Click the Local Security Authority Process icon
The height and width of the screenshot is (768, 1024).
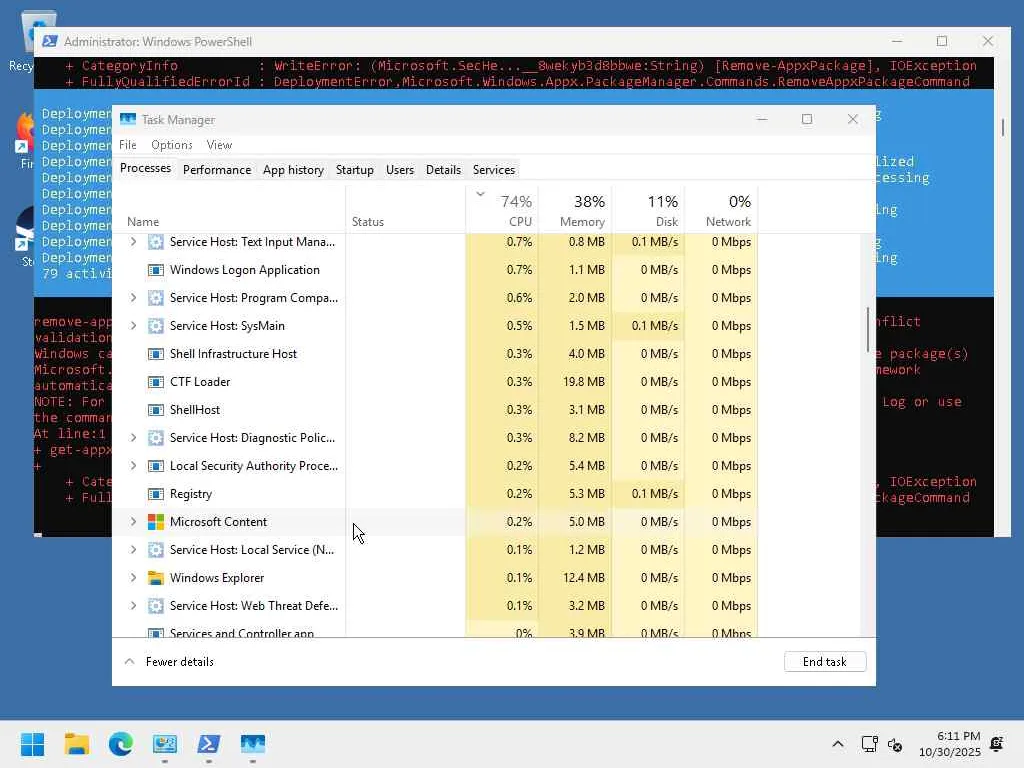(x=155, y=466)
